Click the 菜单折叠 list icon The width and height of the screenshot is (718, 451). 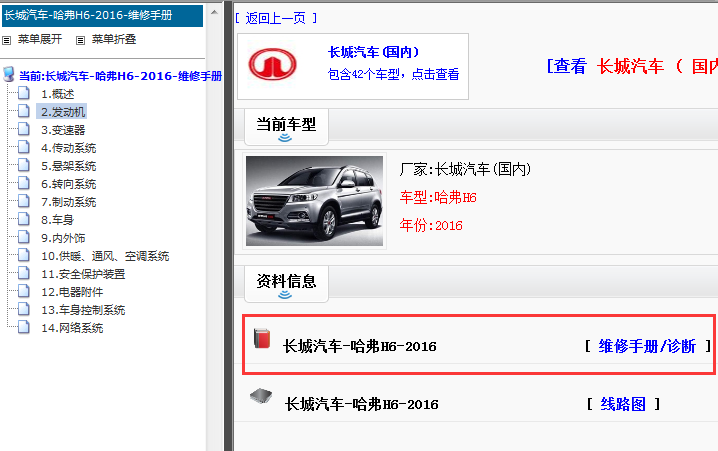coord(80,40)
